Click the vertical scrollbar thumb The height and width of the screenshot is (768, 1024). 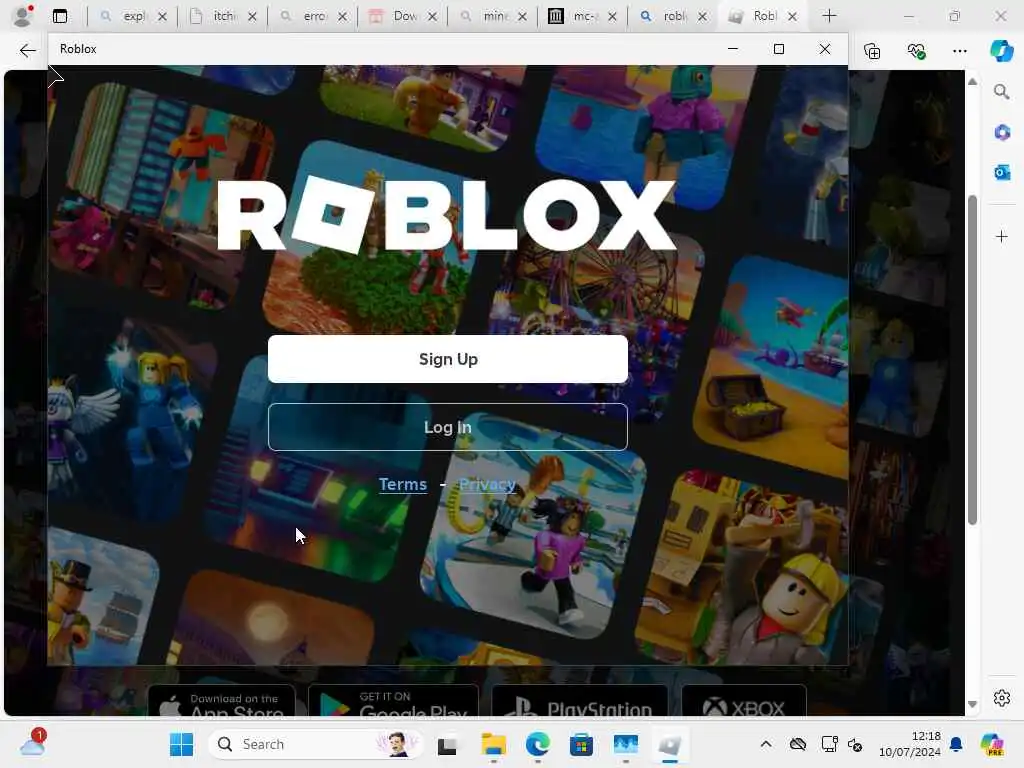(972, 359)
